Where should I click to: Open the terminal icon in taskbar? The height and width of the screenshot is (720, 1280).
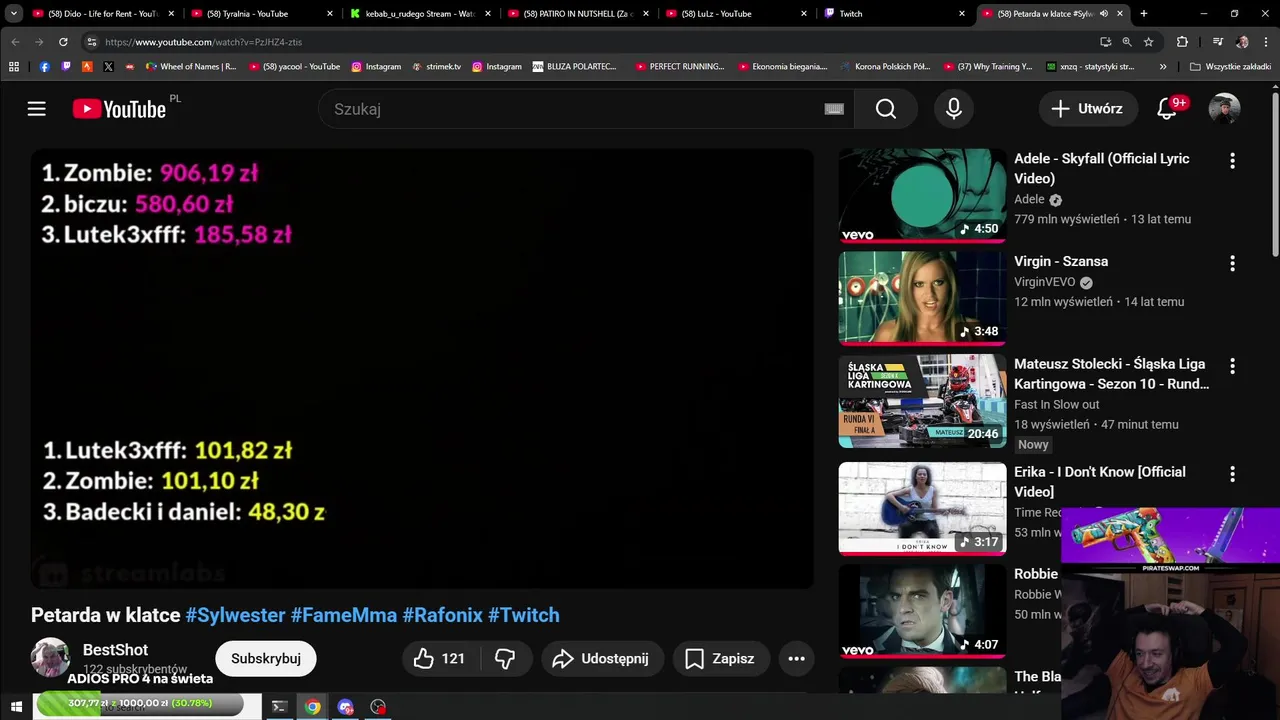pos(279,707)
